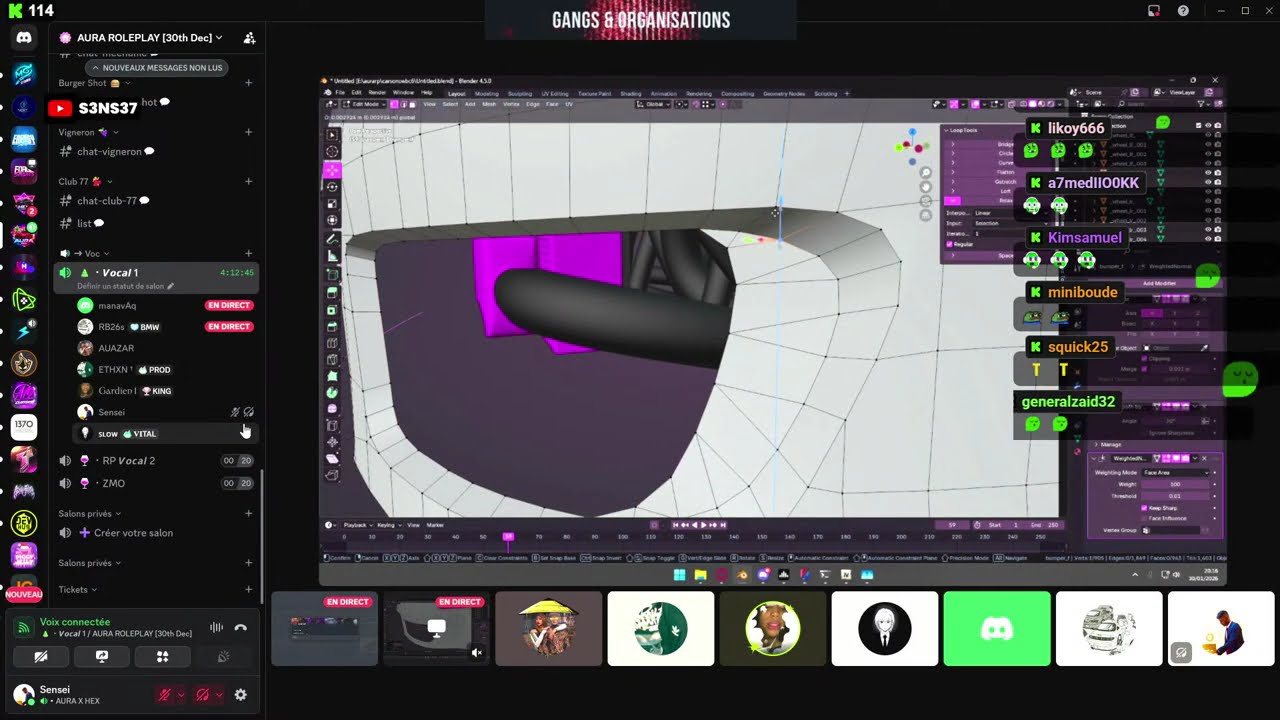1280x720 pixels.
Task: Select Blender's Extrude Region tool
Action: pos(332,292)
